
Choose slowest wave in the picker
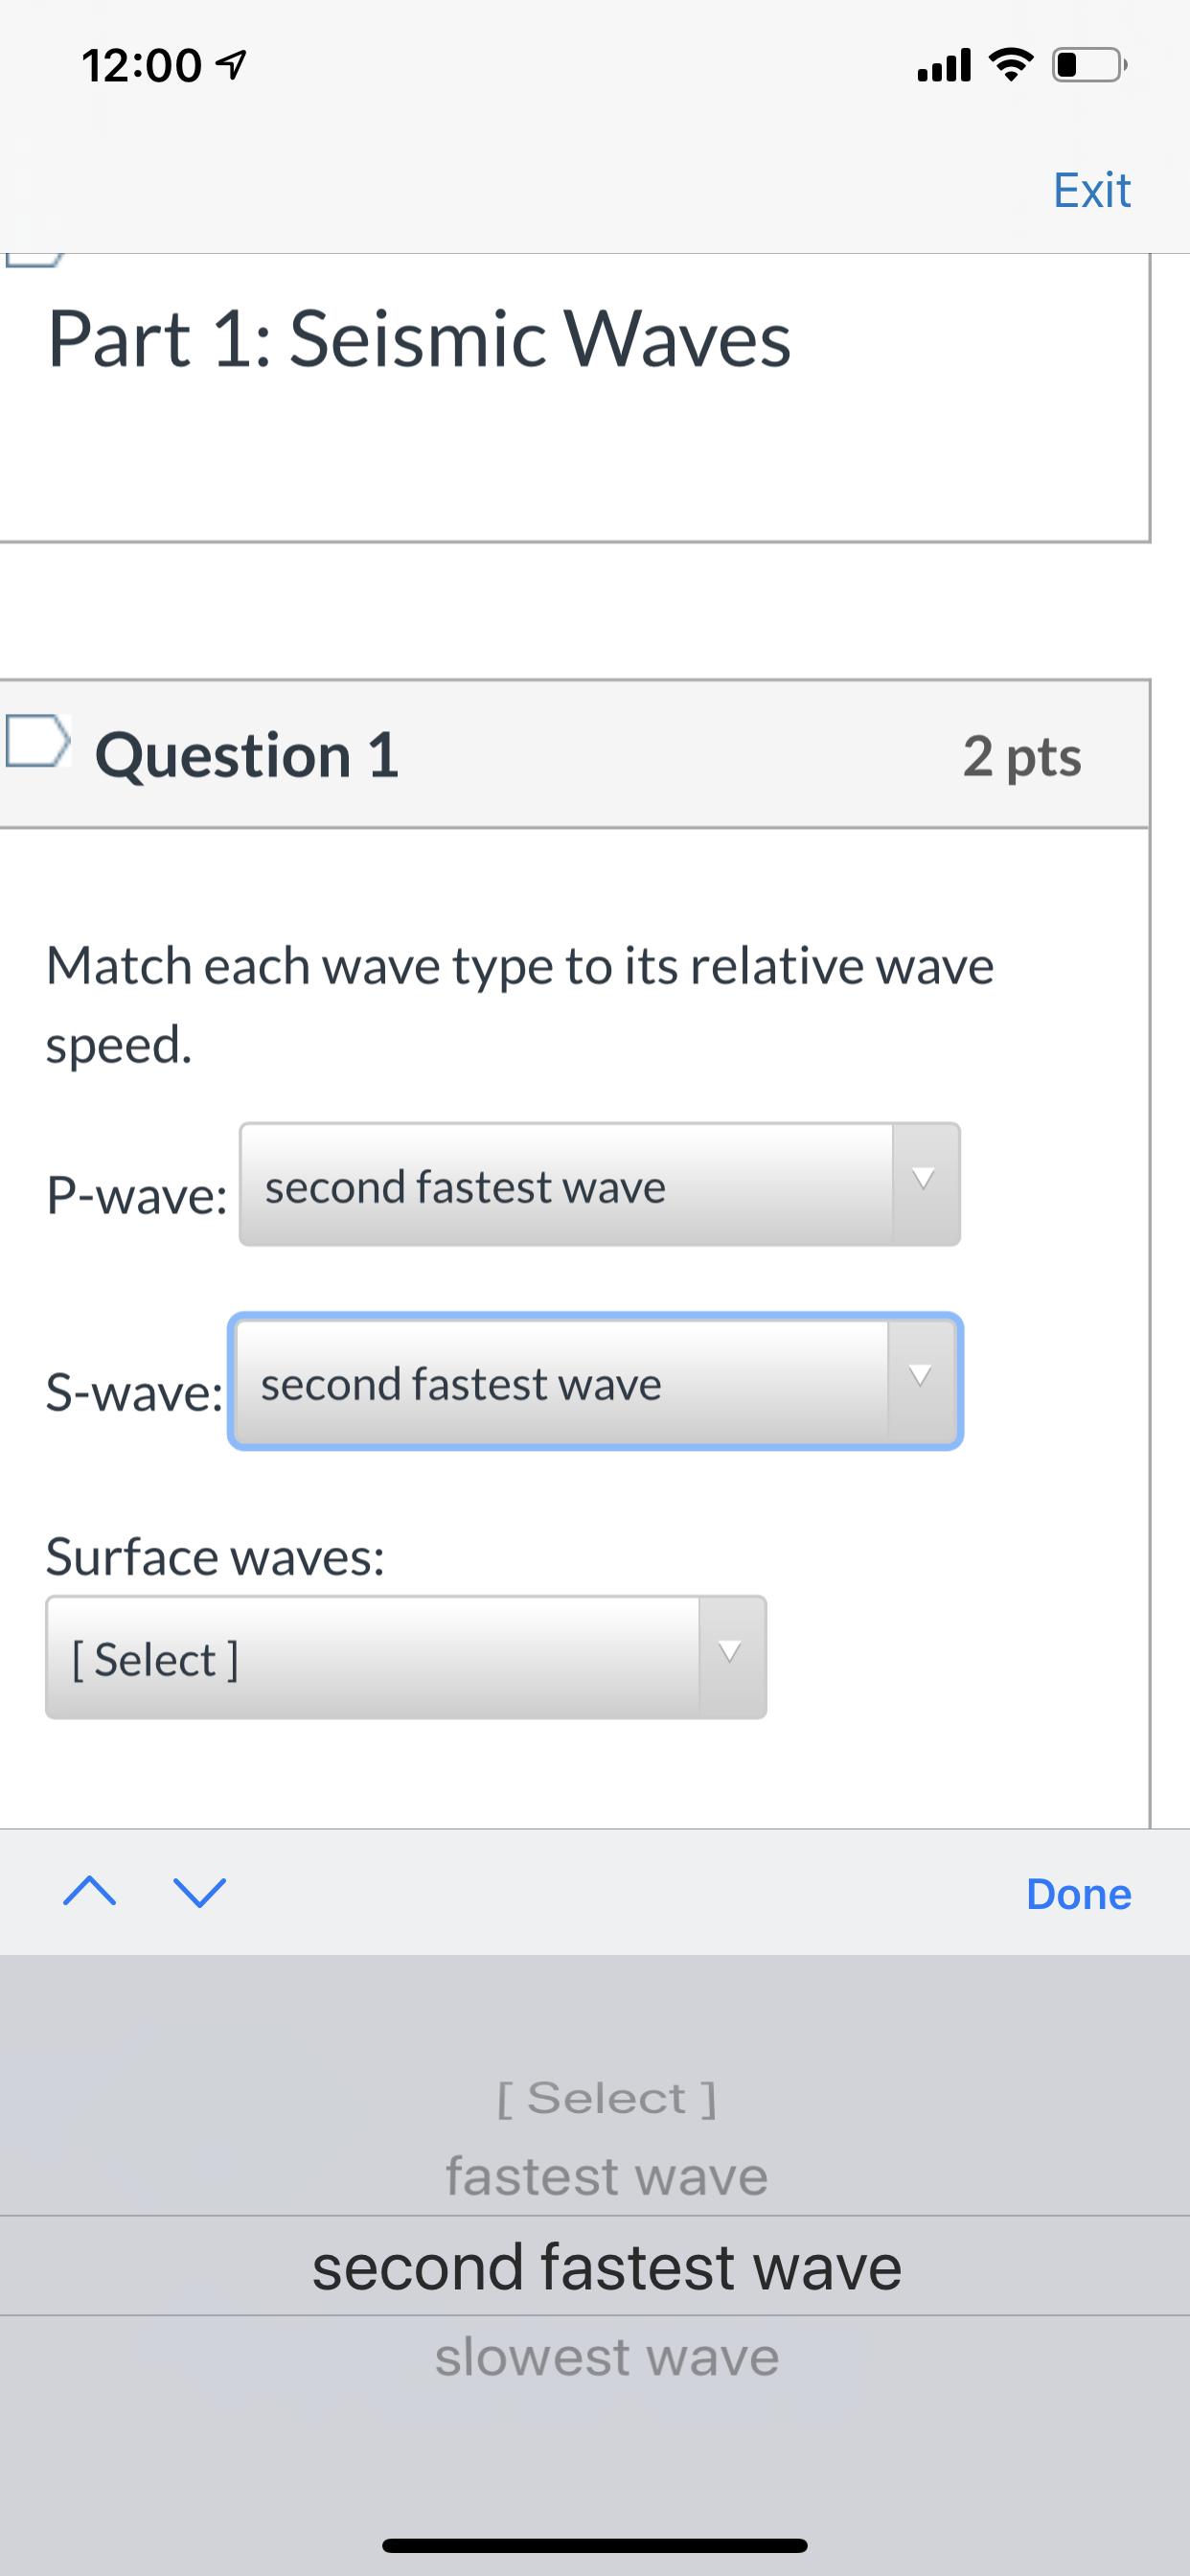click(x=607, y=2357)
